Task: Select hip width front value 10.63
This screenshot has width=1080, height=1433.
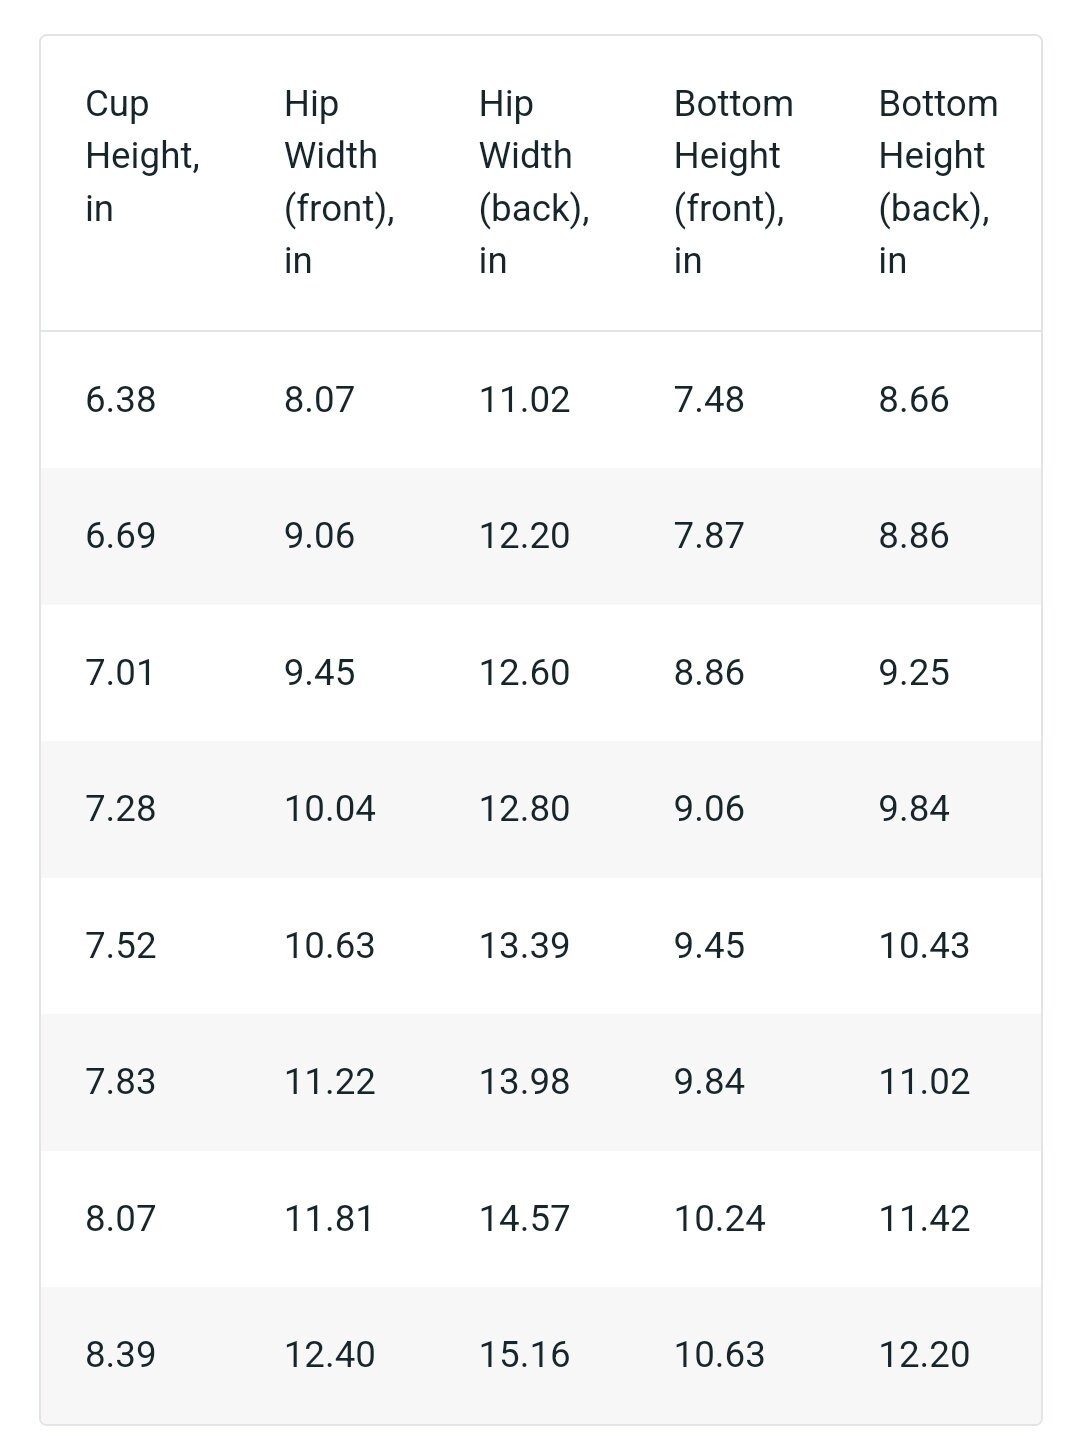Action: tap(329, 946)
